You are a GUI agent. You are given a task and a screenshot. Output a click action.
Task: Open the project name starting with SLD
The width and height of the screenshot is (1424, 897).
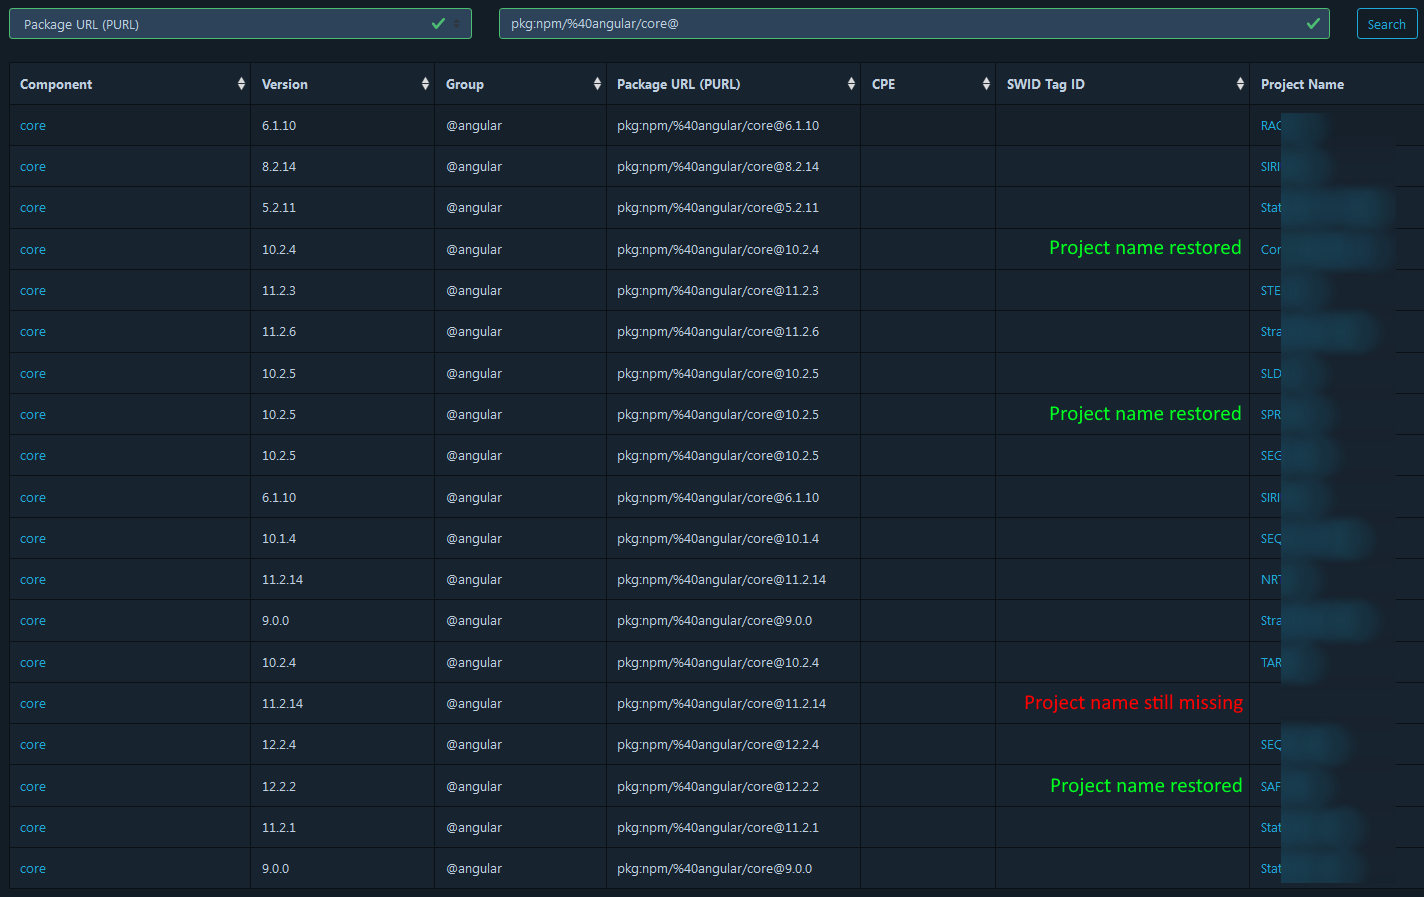(1271, 373)
